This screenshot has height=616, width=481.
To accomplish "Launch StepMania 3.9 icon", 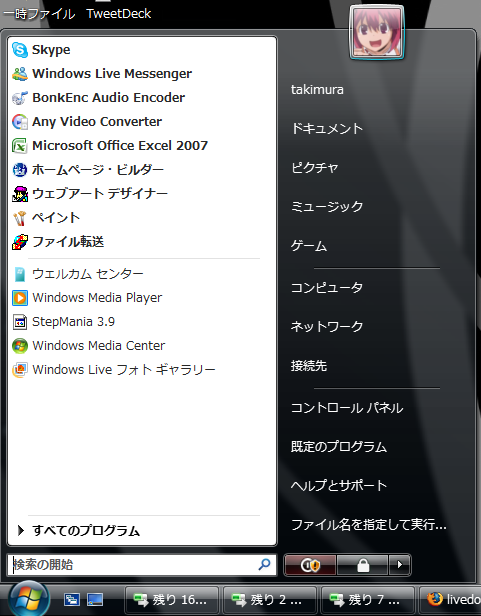I will tap(20, 322).
